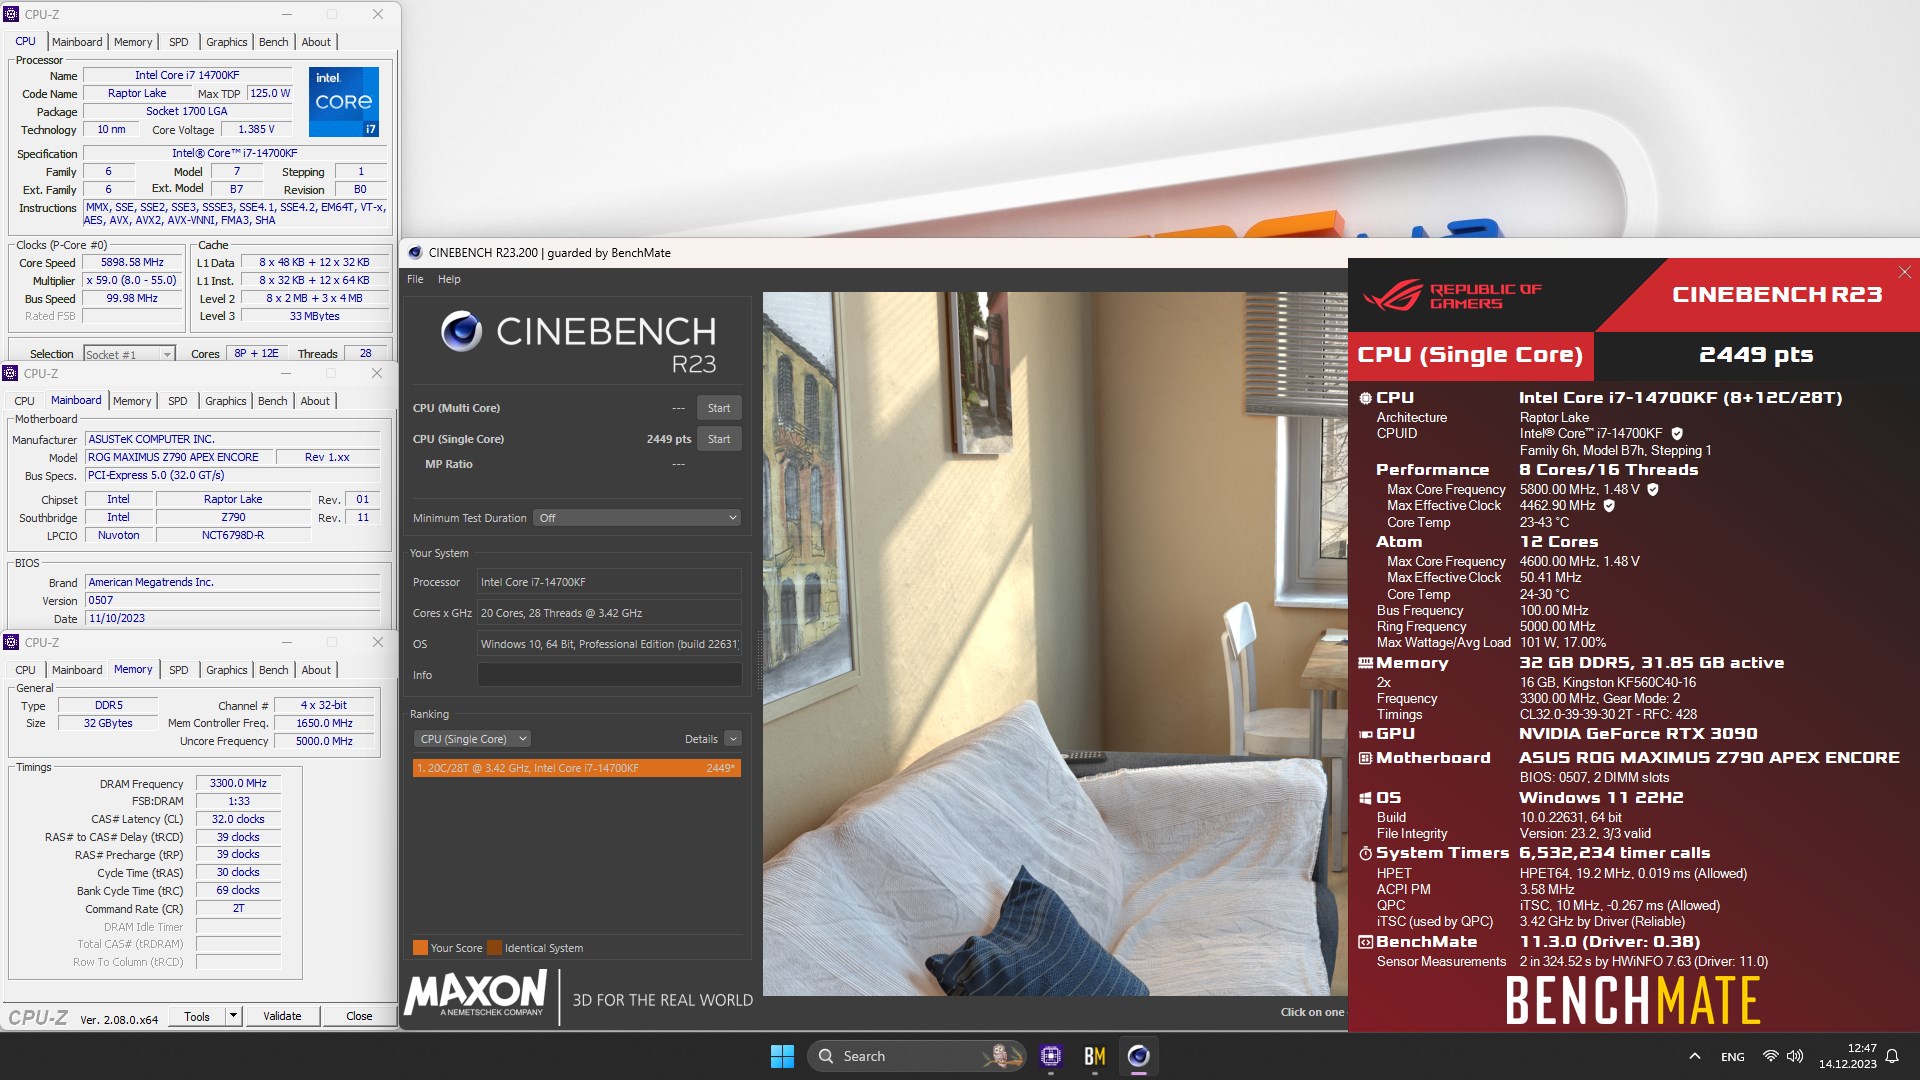Viewport: 1920px width, 1080px height.
Task: Start the CPU (Multi Core) test
Action: click(x=719, y=408)
